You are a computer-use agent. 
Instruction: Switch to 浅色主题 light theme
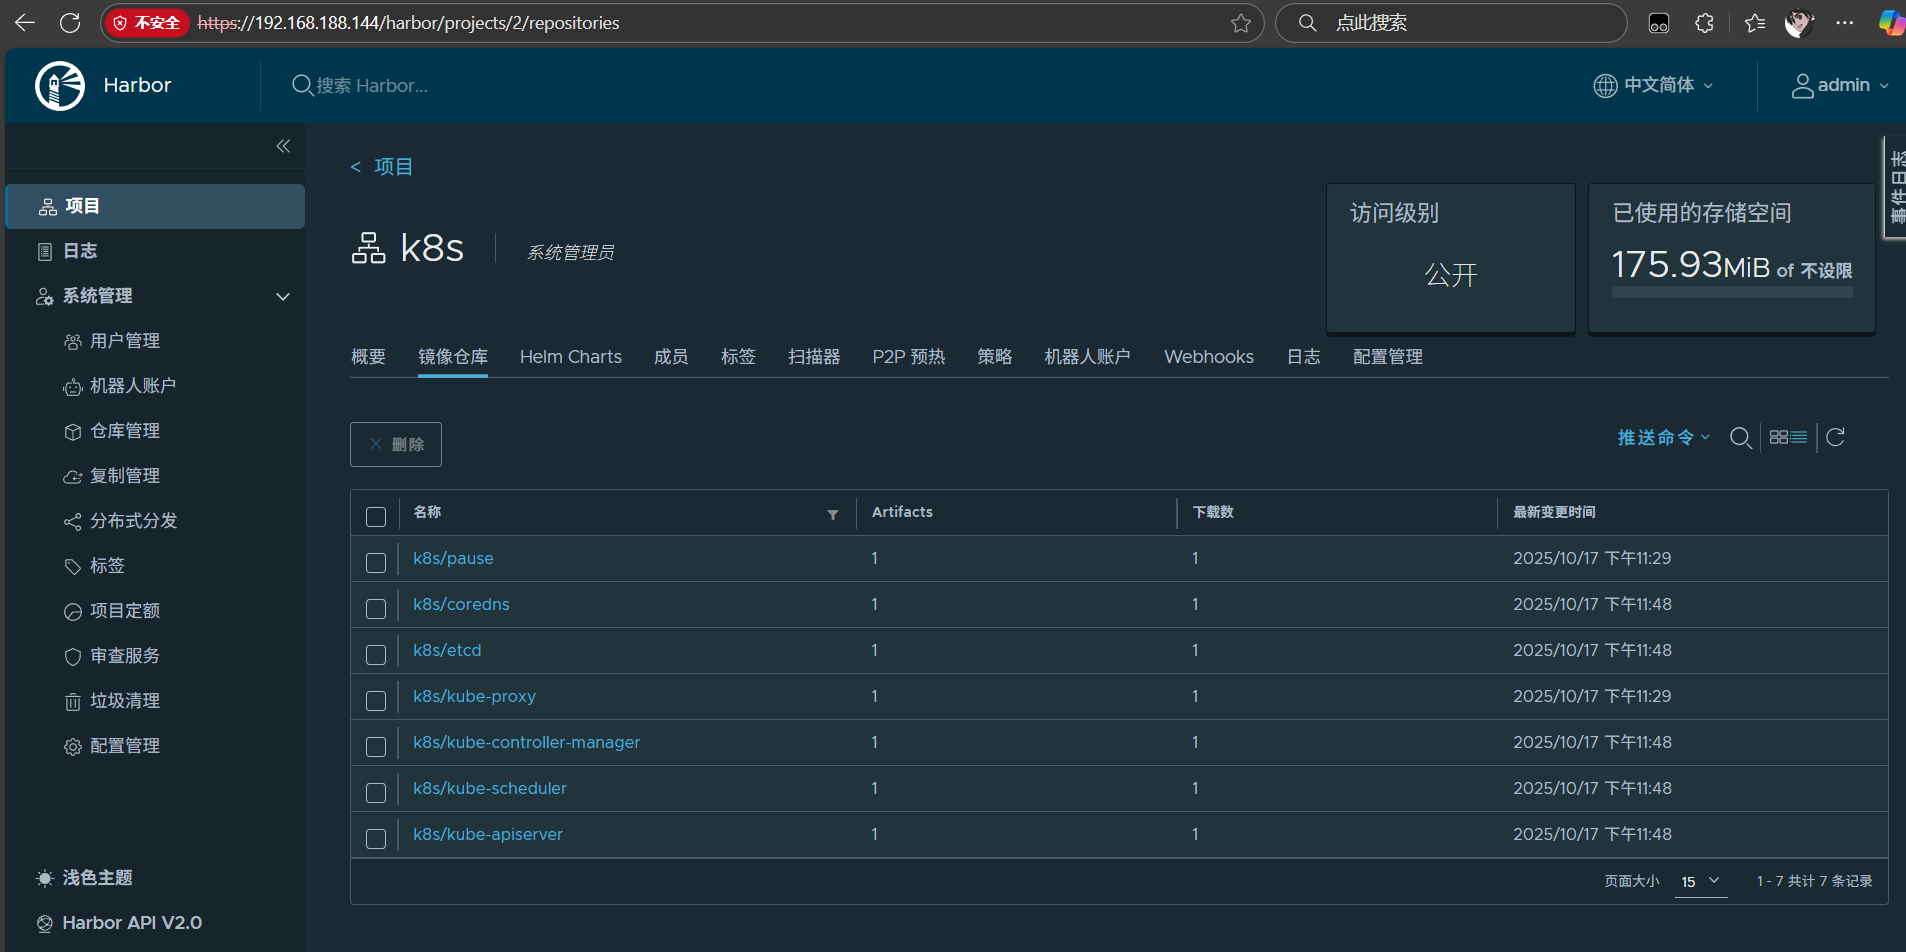click(x=84, y=878)
